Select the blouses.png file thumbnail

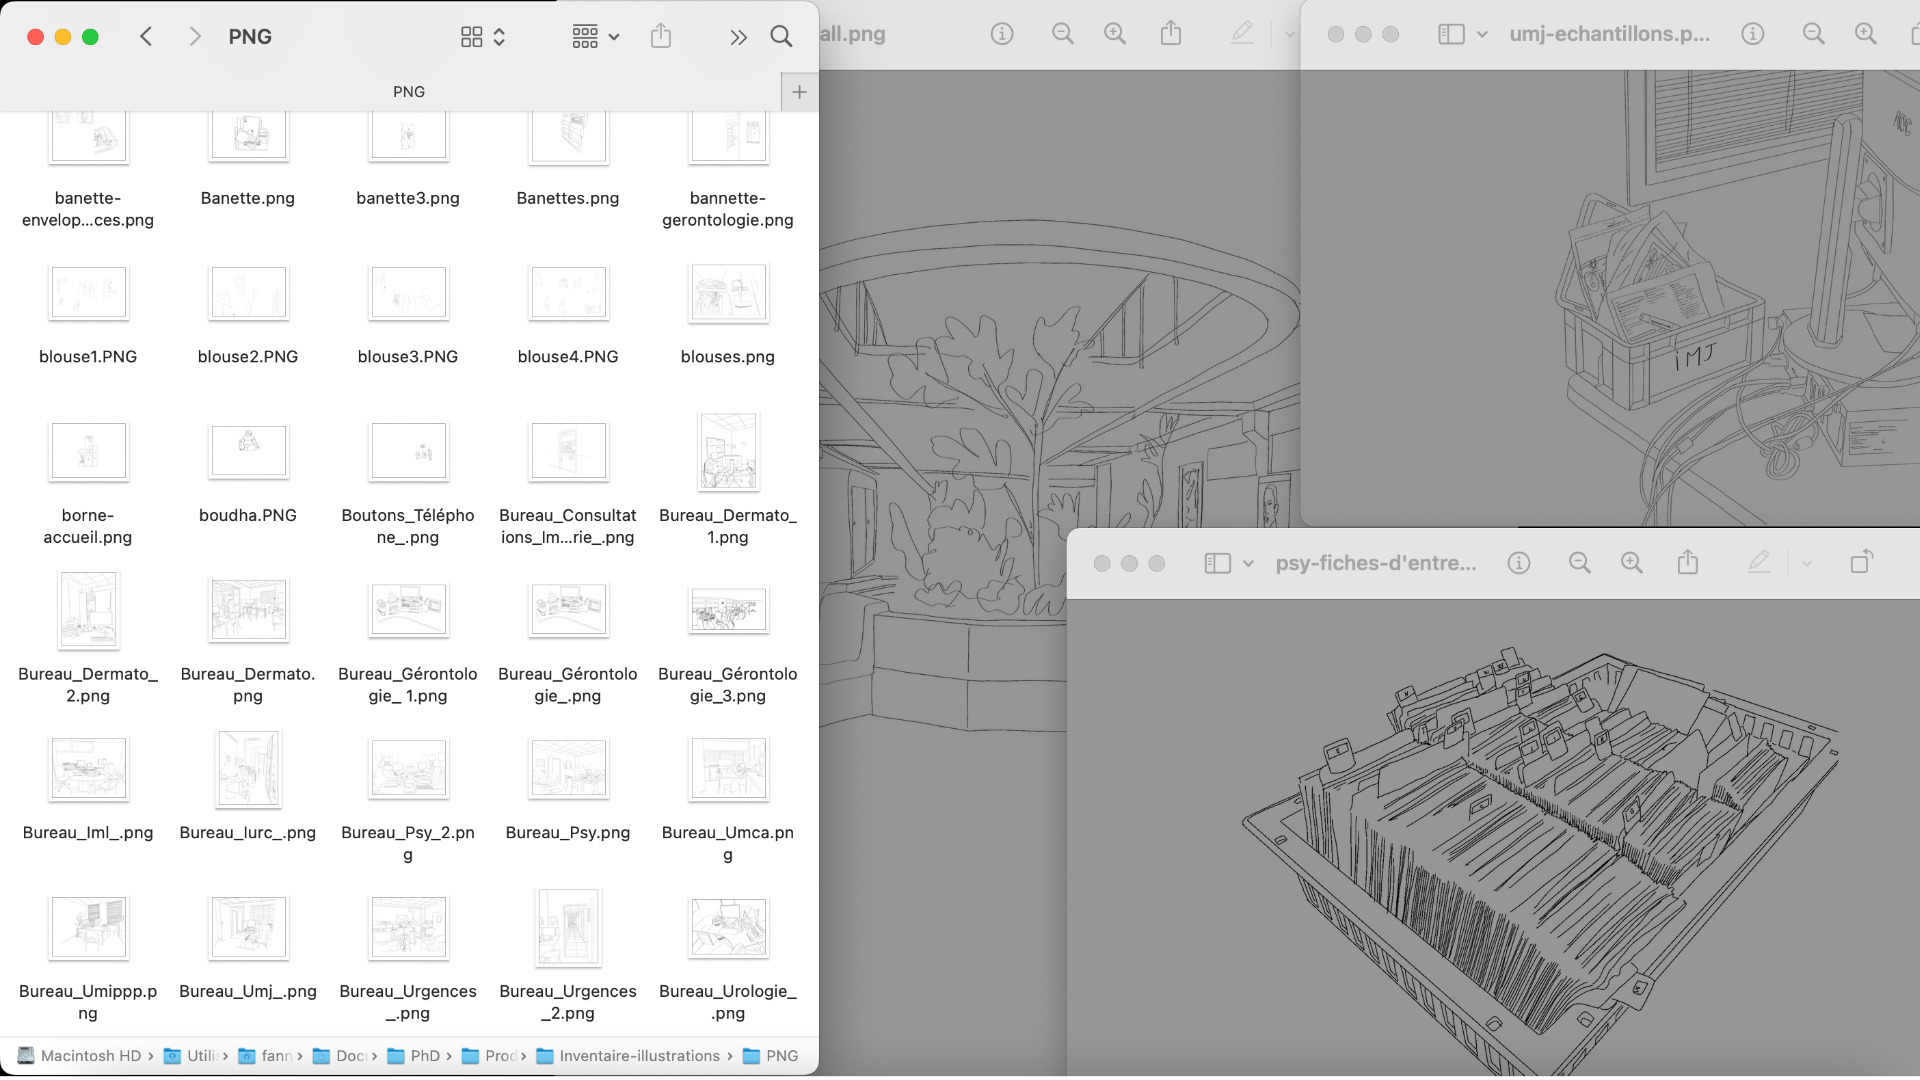pyautogui.click(x=728, y=293)
